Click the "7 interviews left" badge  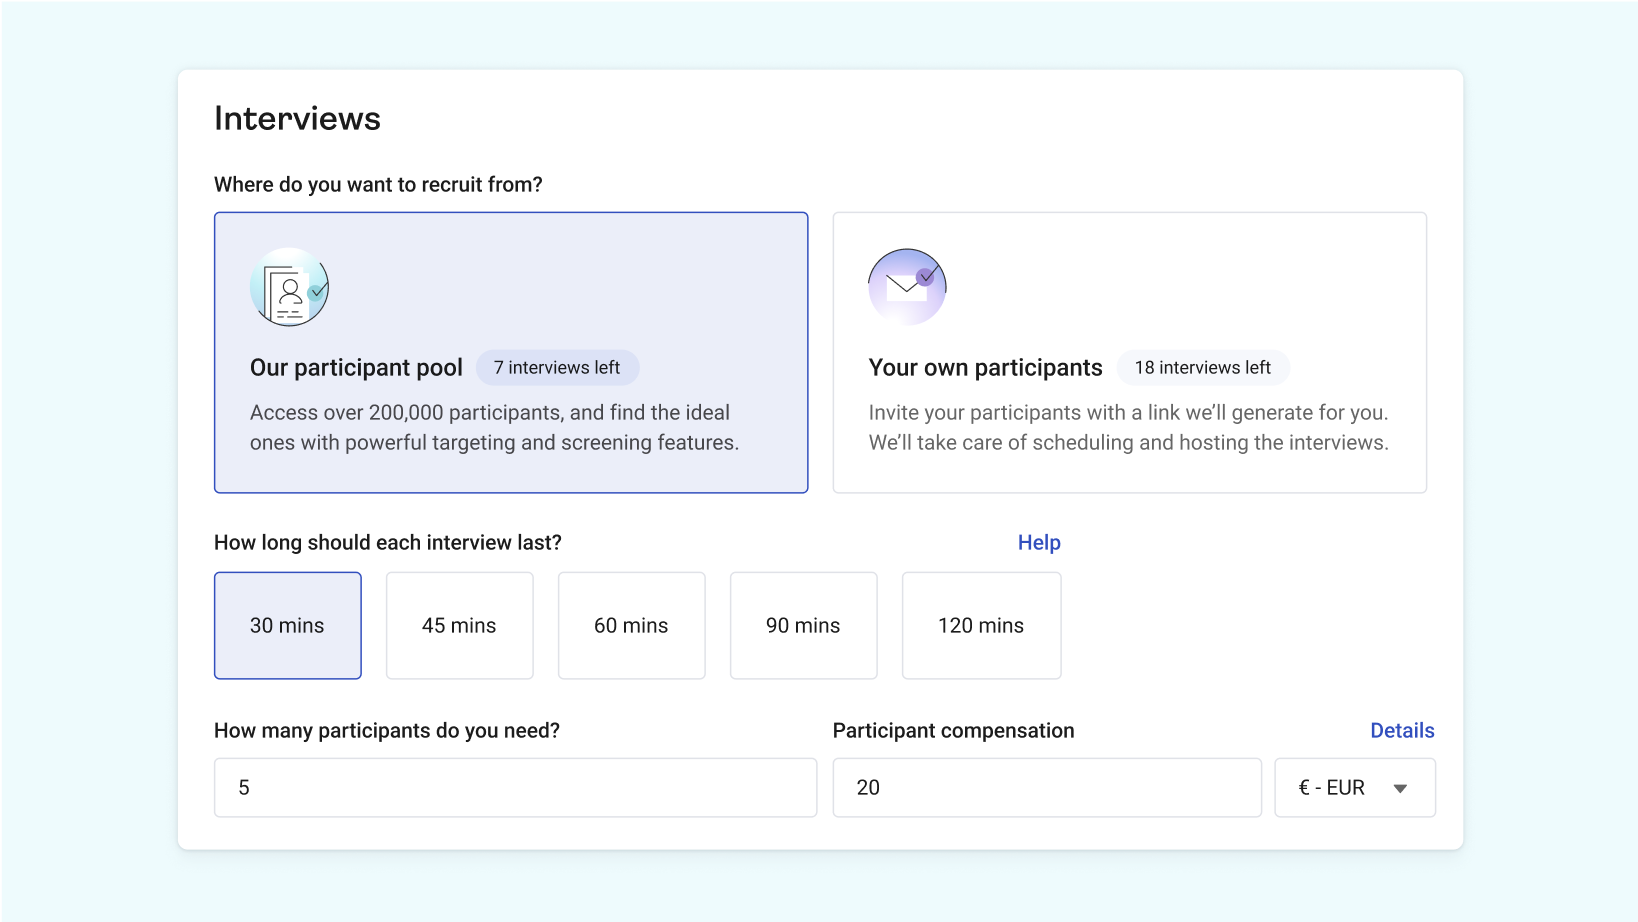(557, 368)
